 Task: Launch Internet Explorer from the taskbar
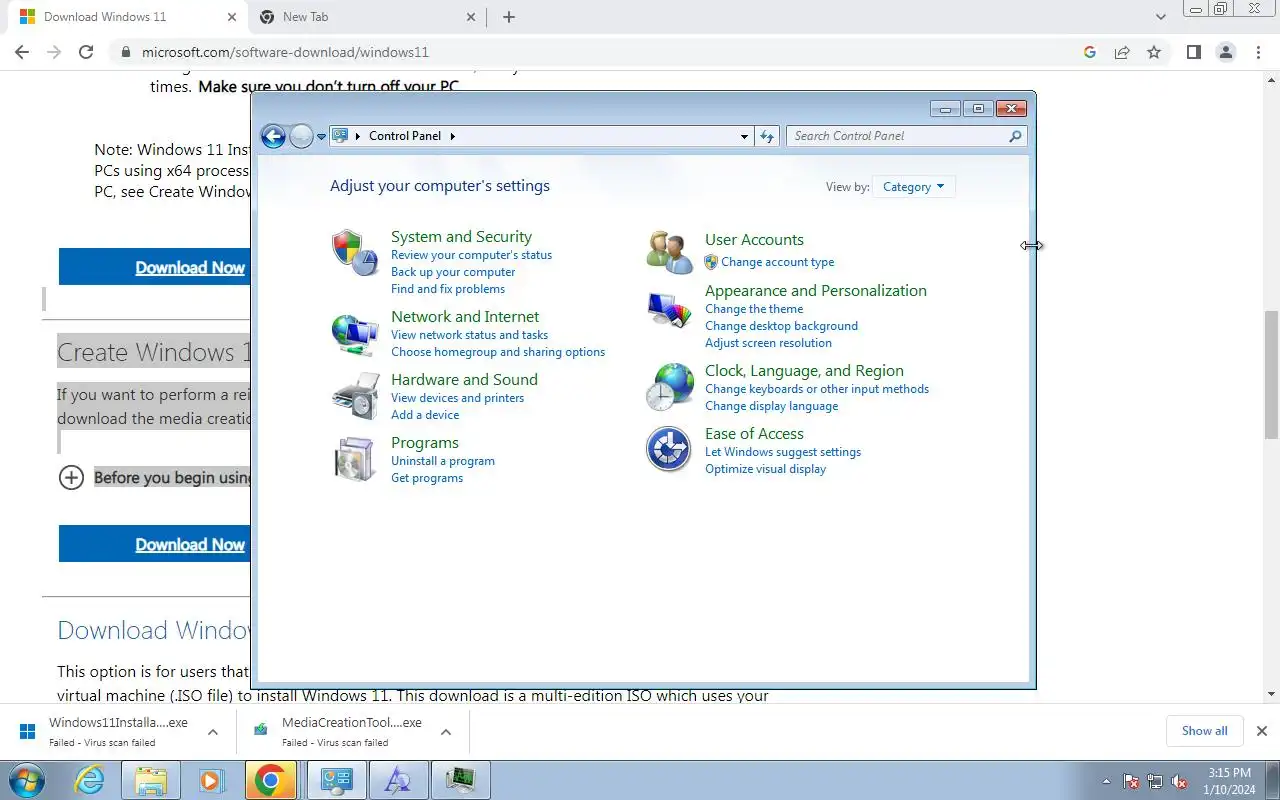(x=90, y=780)
